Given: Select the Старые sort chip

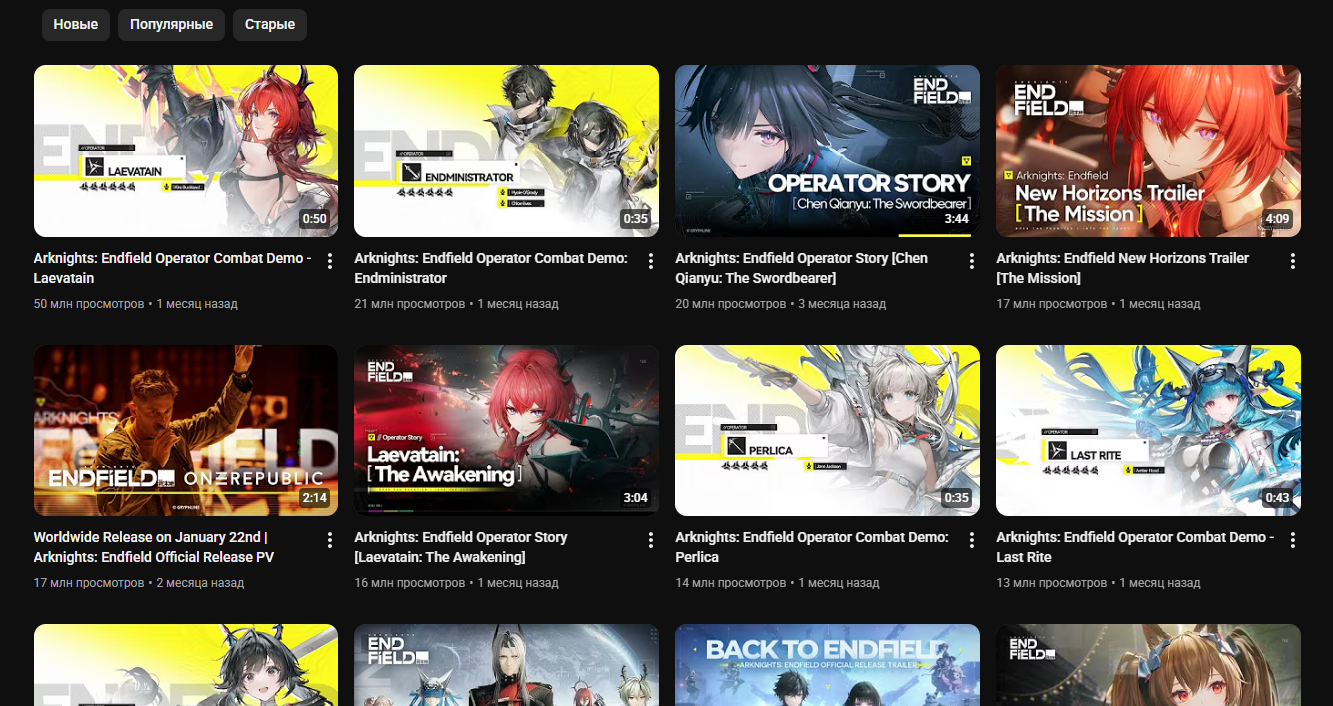Looking at the screenshot, I should click(x=270, y=24).
